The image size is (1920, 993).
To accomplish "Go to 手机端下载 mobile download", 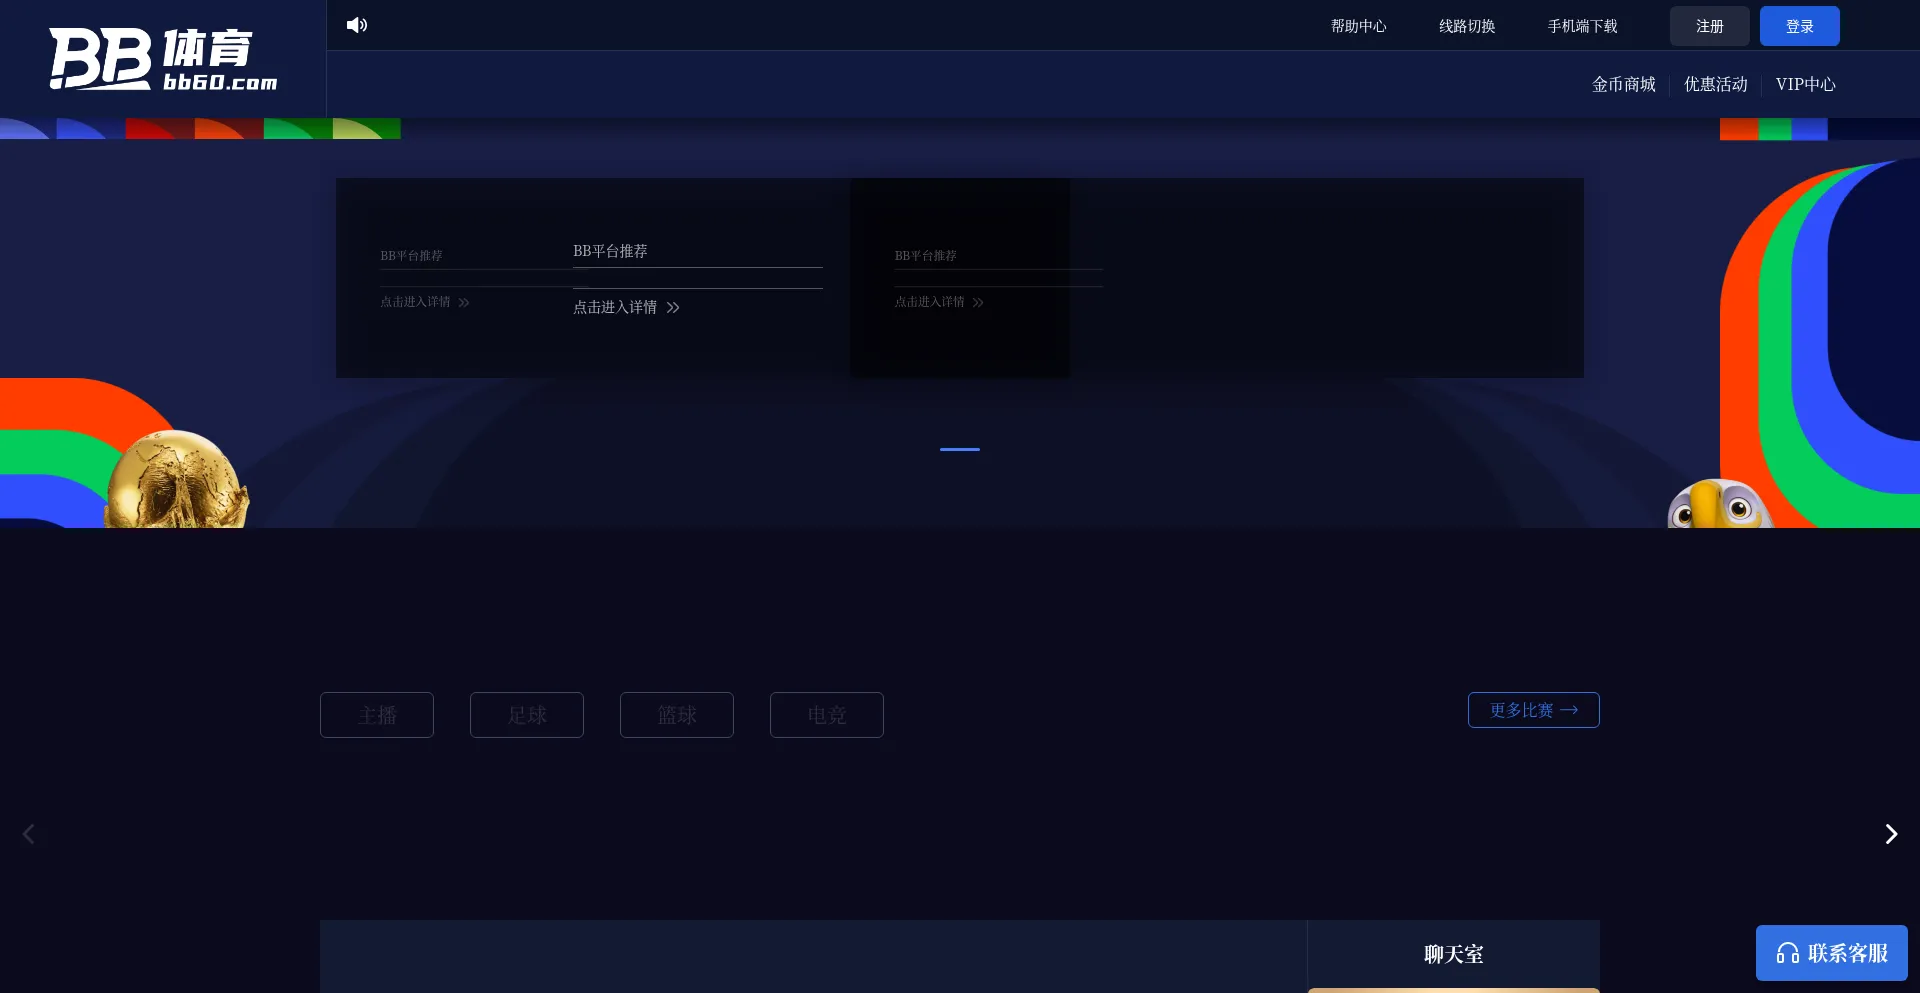I will pyautogui.click(x=1582, y=26).
